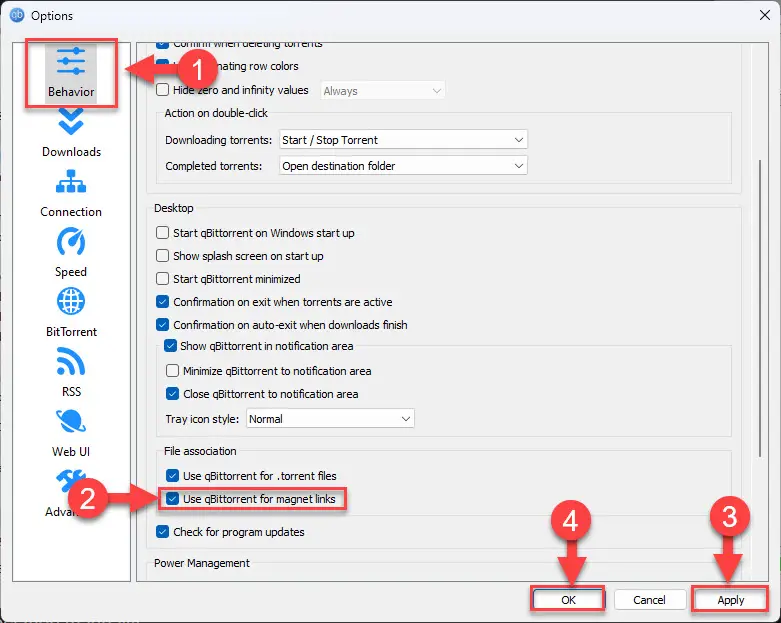Open the Behavior settings section icon
Viewport: 781px width, 623px height.
click(71, 62)
